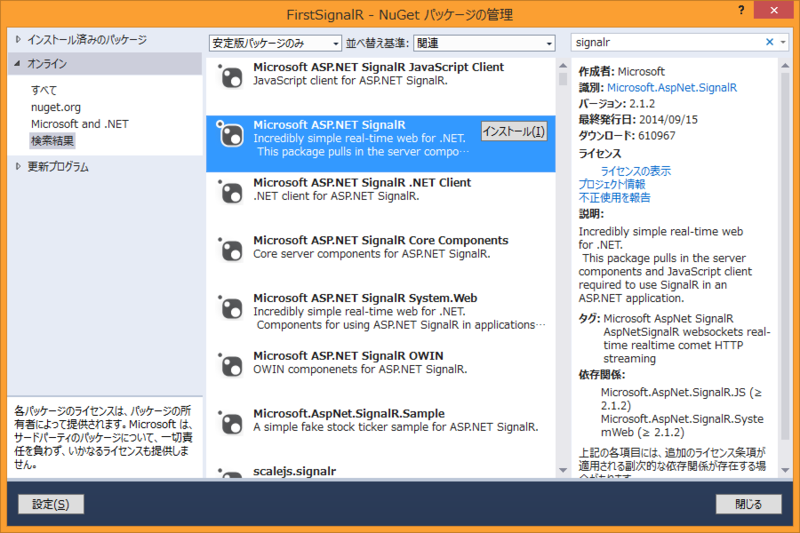
Task: Collapse the オンライン section
Action: (18, 63)
